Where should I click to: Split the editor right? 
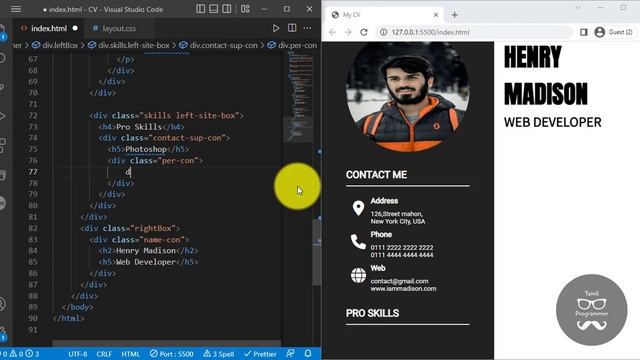292,28
